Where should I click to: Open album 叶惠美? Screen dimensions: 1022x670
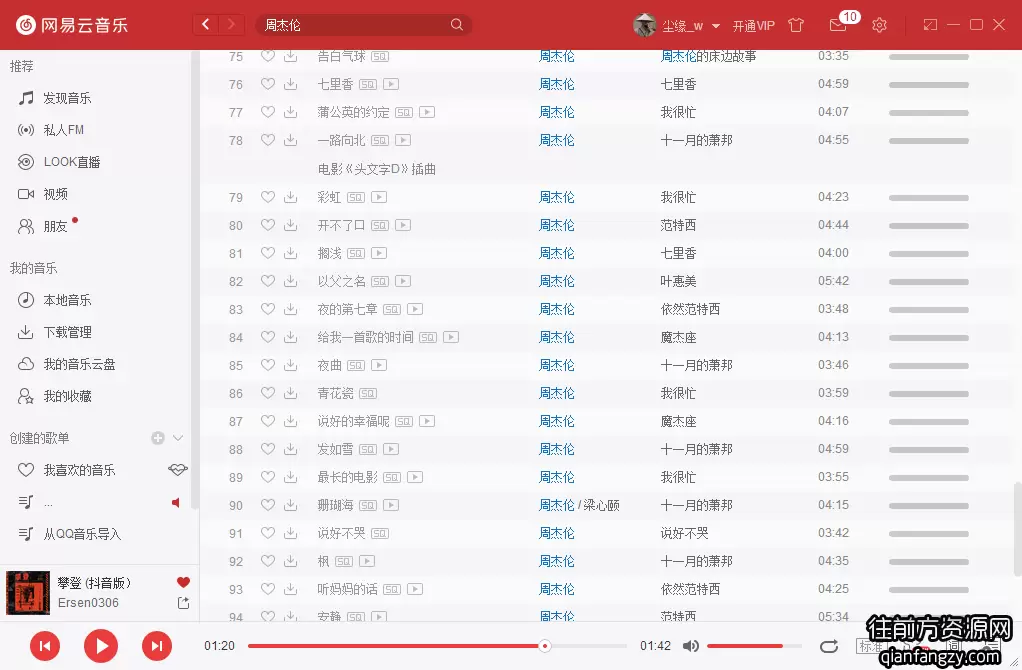[x=679, y=281]
